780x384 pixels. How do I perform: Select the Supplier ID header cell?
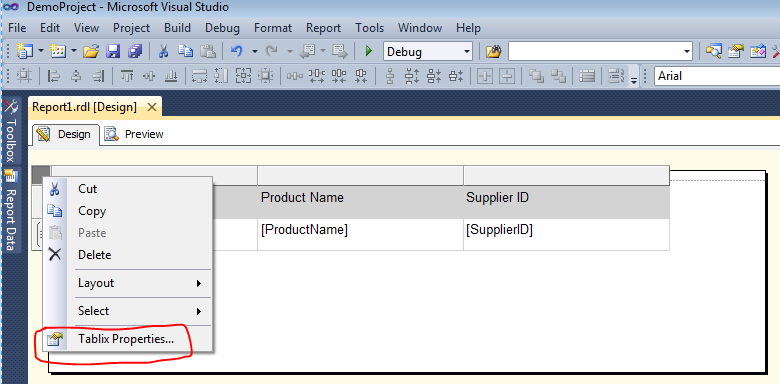pyautogui.click(x=566, y=202)
